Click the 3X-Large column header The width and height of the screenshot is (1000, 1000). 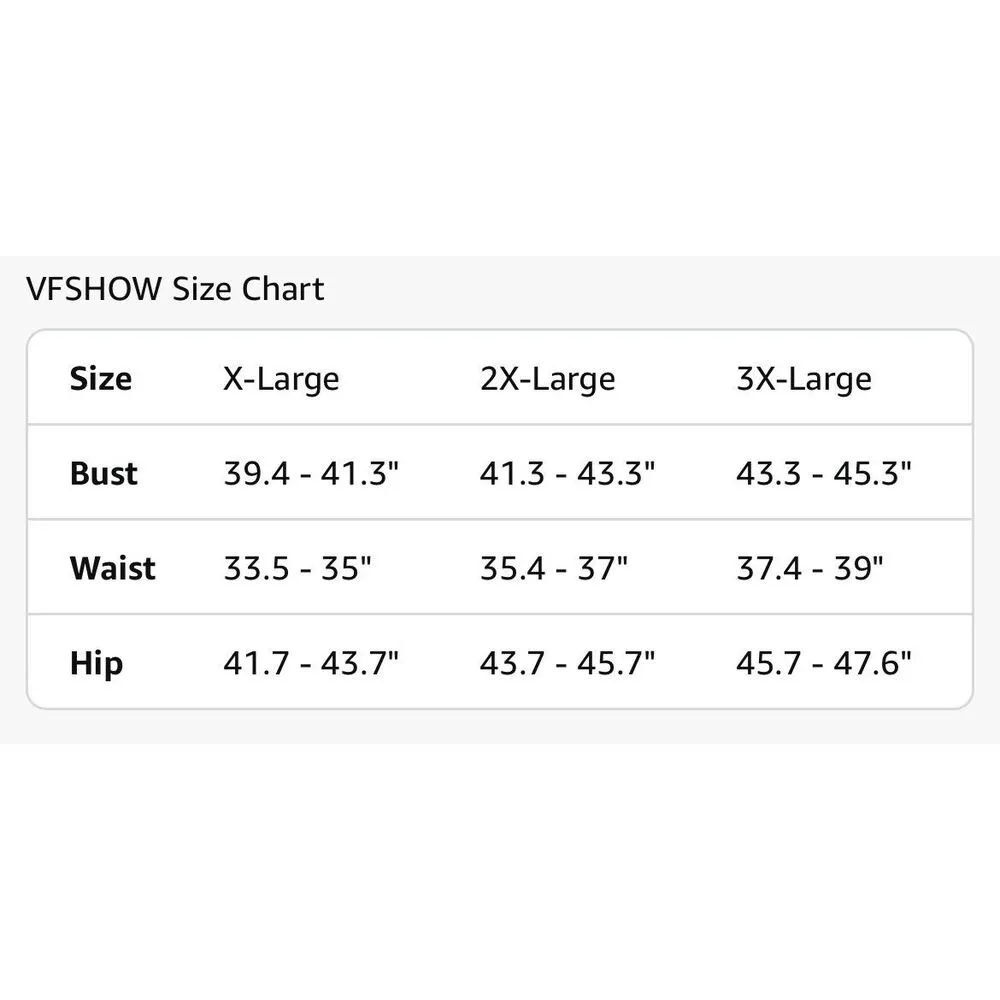pos(803,379)
